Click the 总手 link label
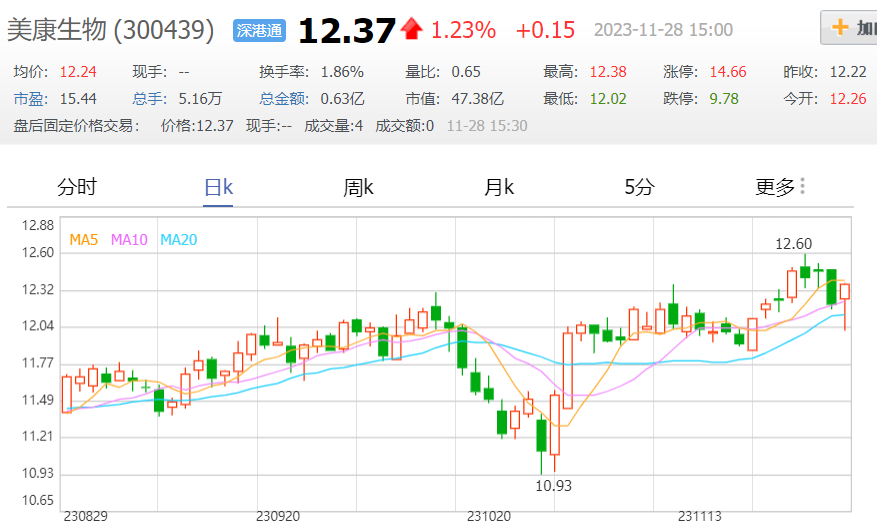877x526 pixels. click(x=149, y=99)
